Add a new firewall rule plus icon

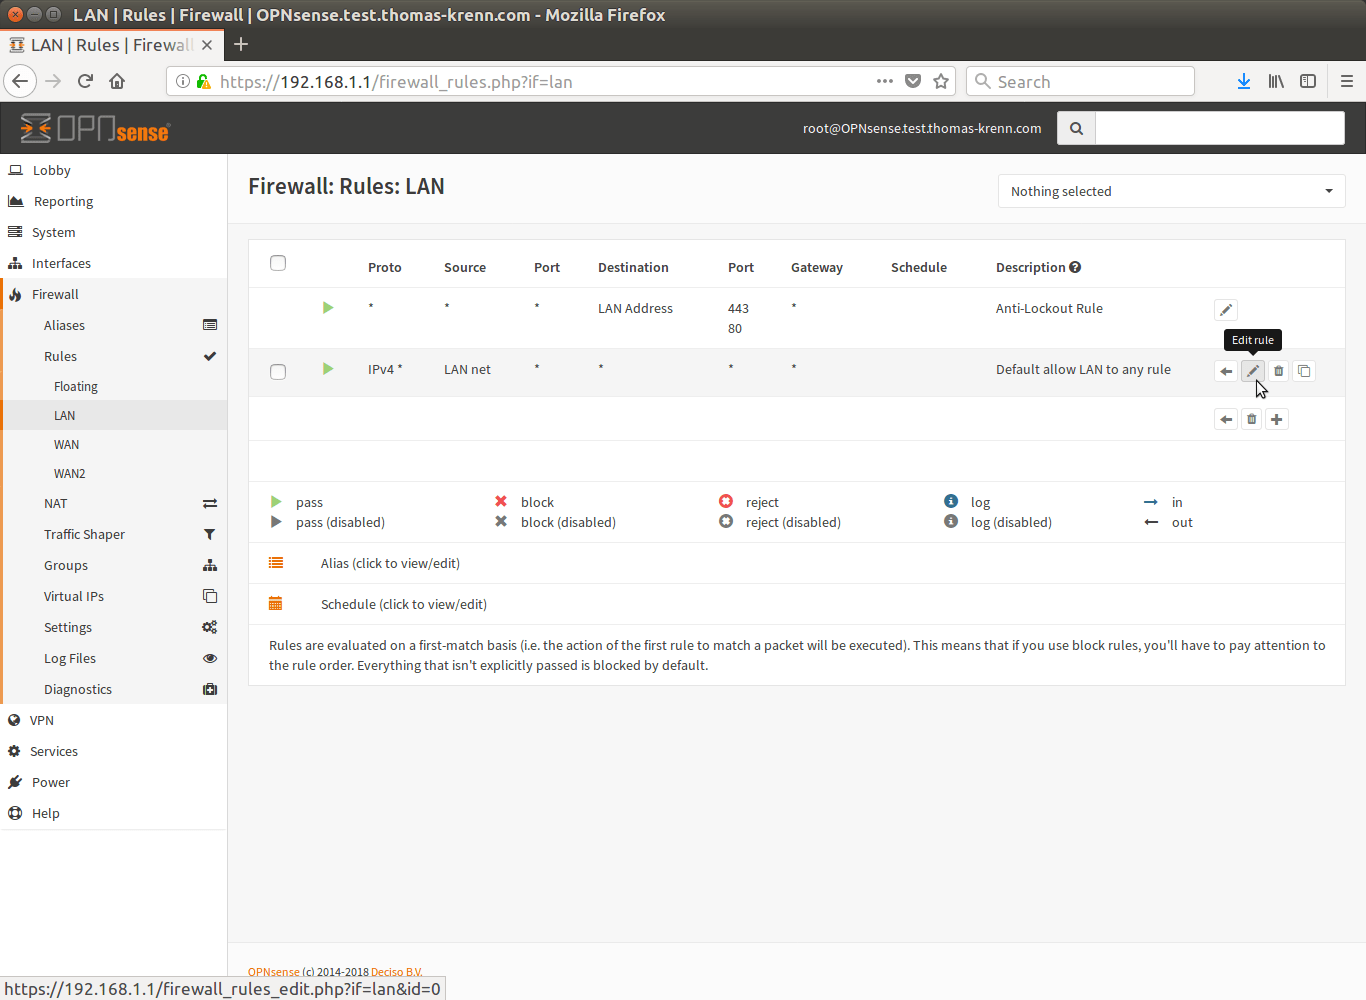[1276, 419]
